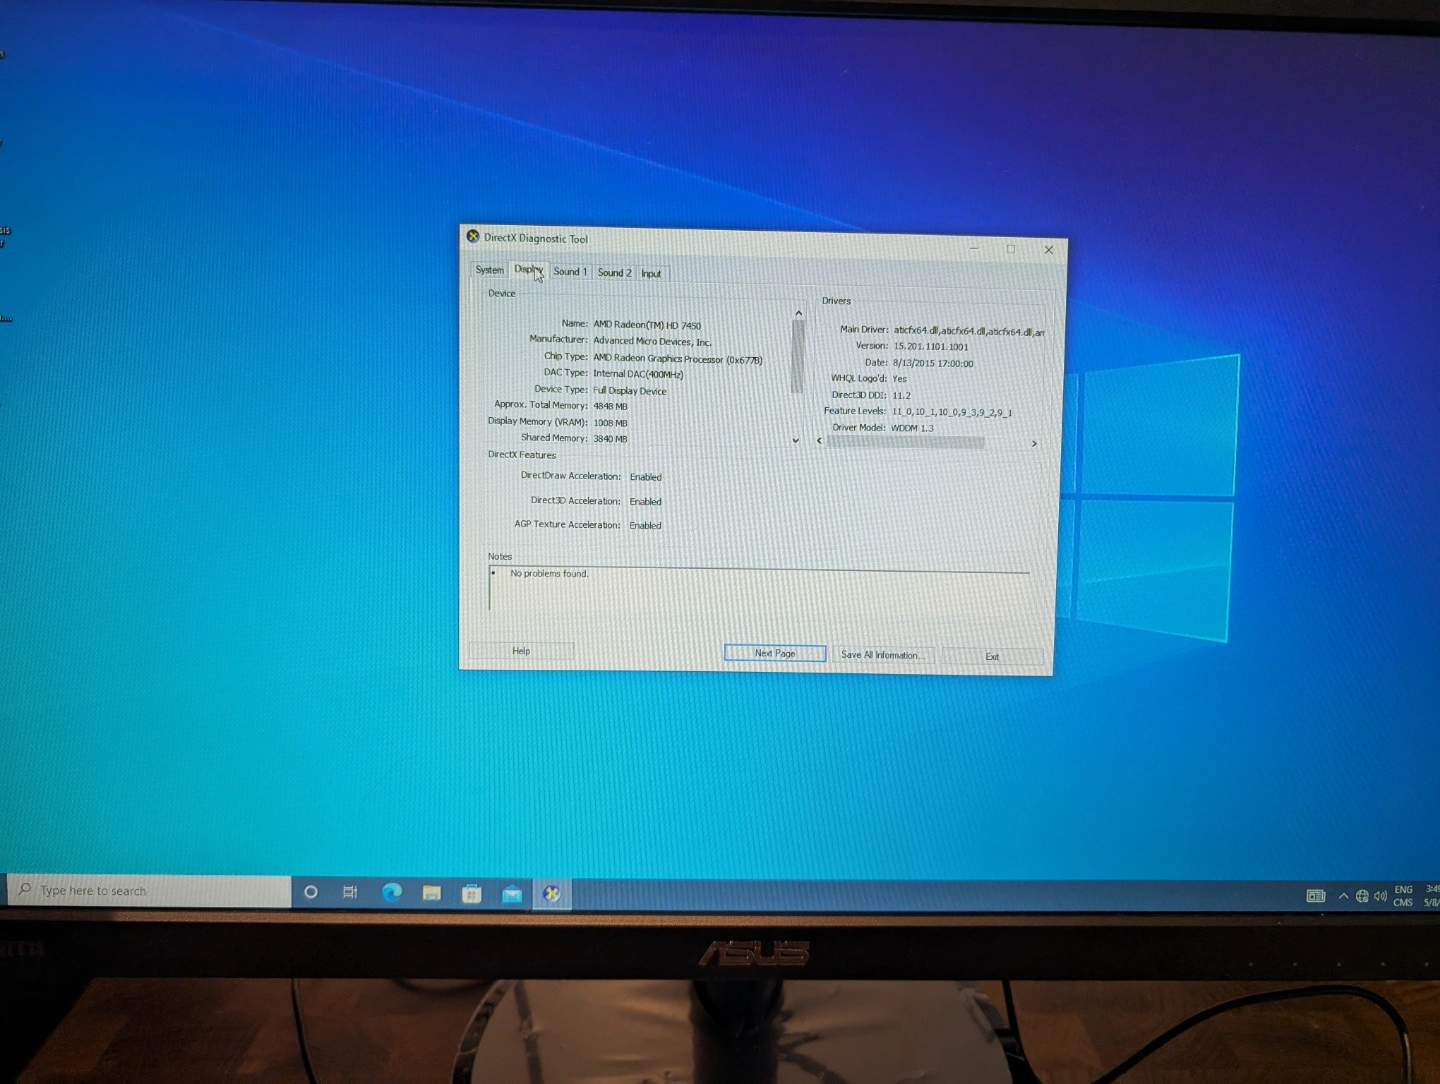Image resolution: width=1440 pixels, height=1084 pixels.
Task: Show hidden system tray icons
Action: (x=1343, y=896)
